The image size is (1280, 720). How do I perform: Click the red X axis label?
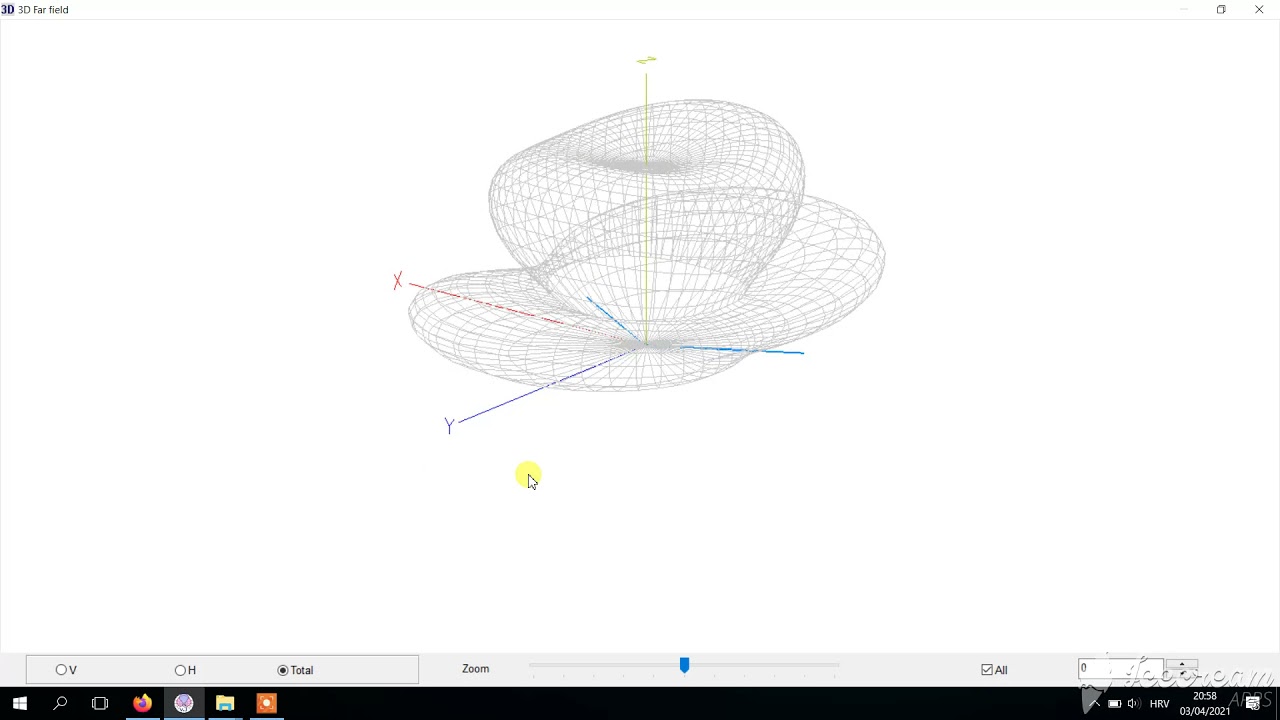tap(398, 281)
